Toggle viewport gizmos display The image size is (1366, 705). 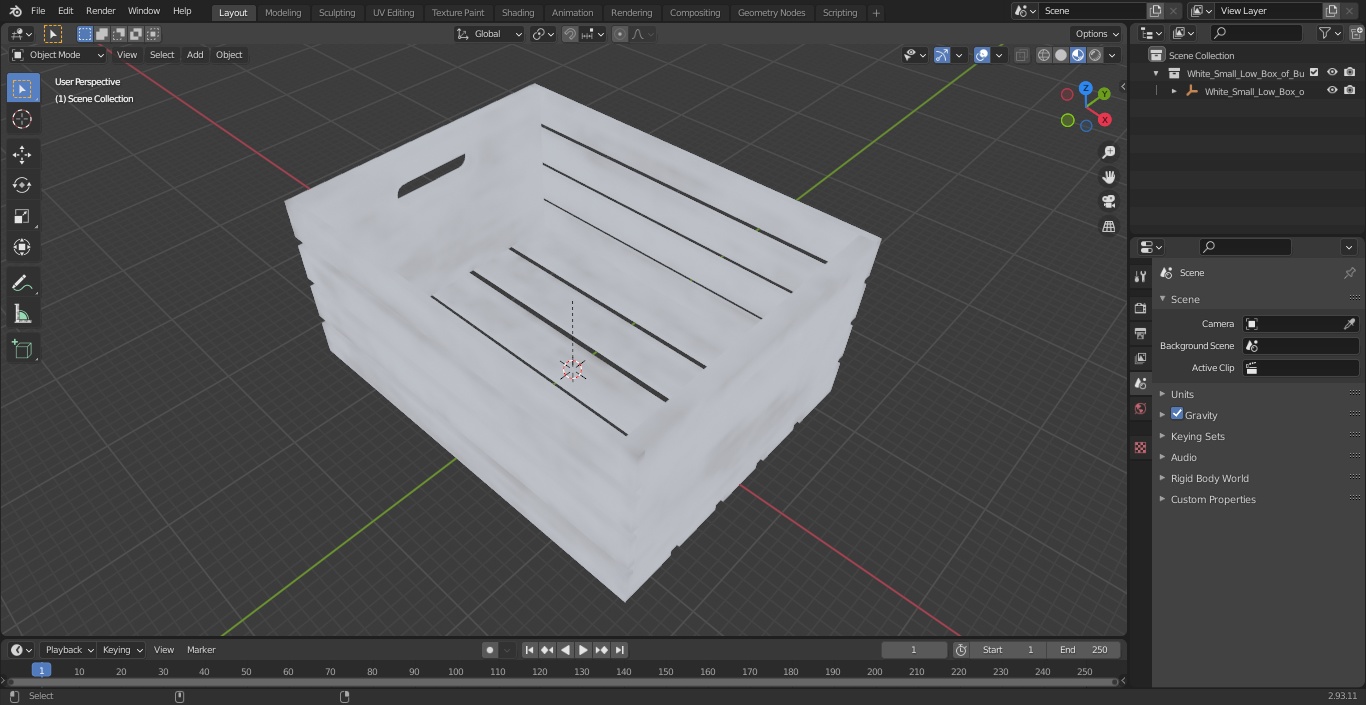point(942,55)
